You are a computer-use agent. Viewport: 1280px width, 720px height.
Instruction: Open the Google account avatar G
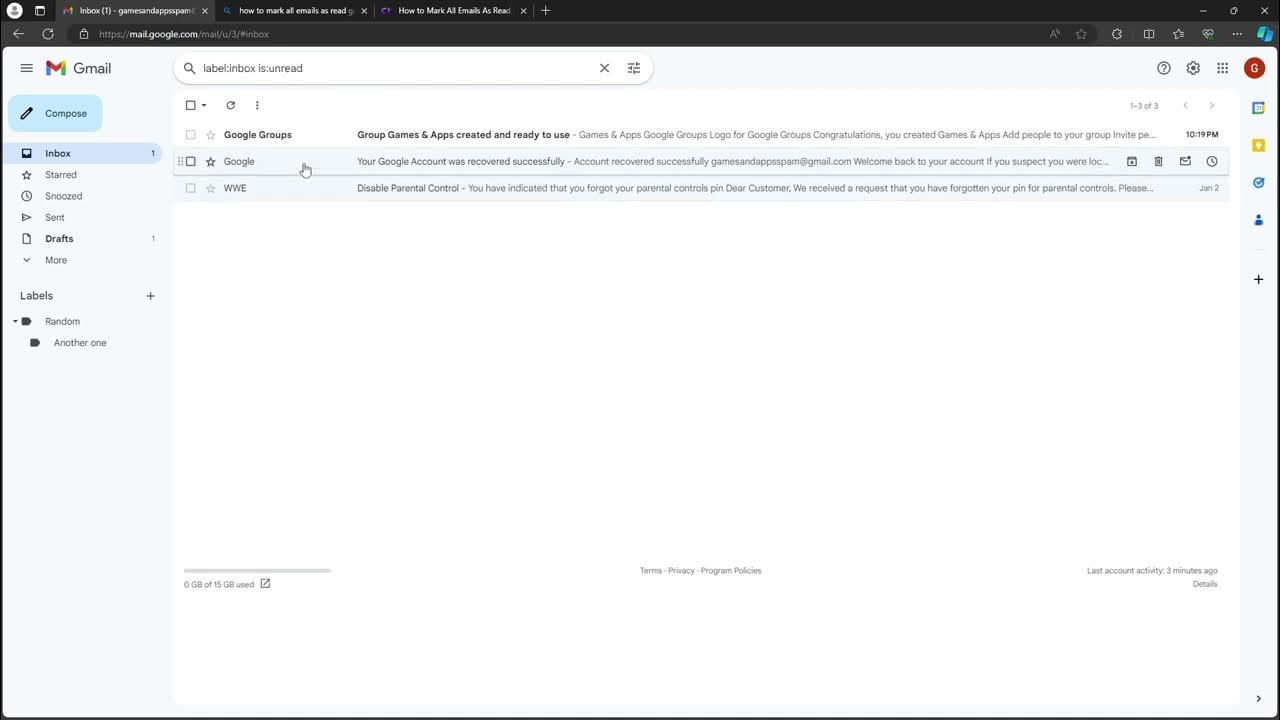tap(1255, 68)
